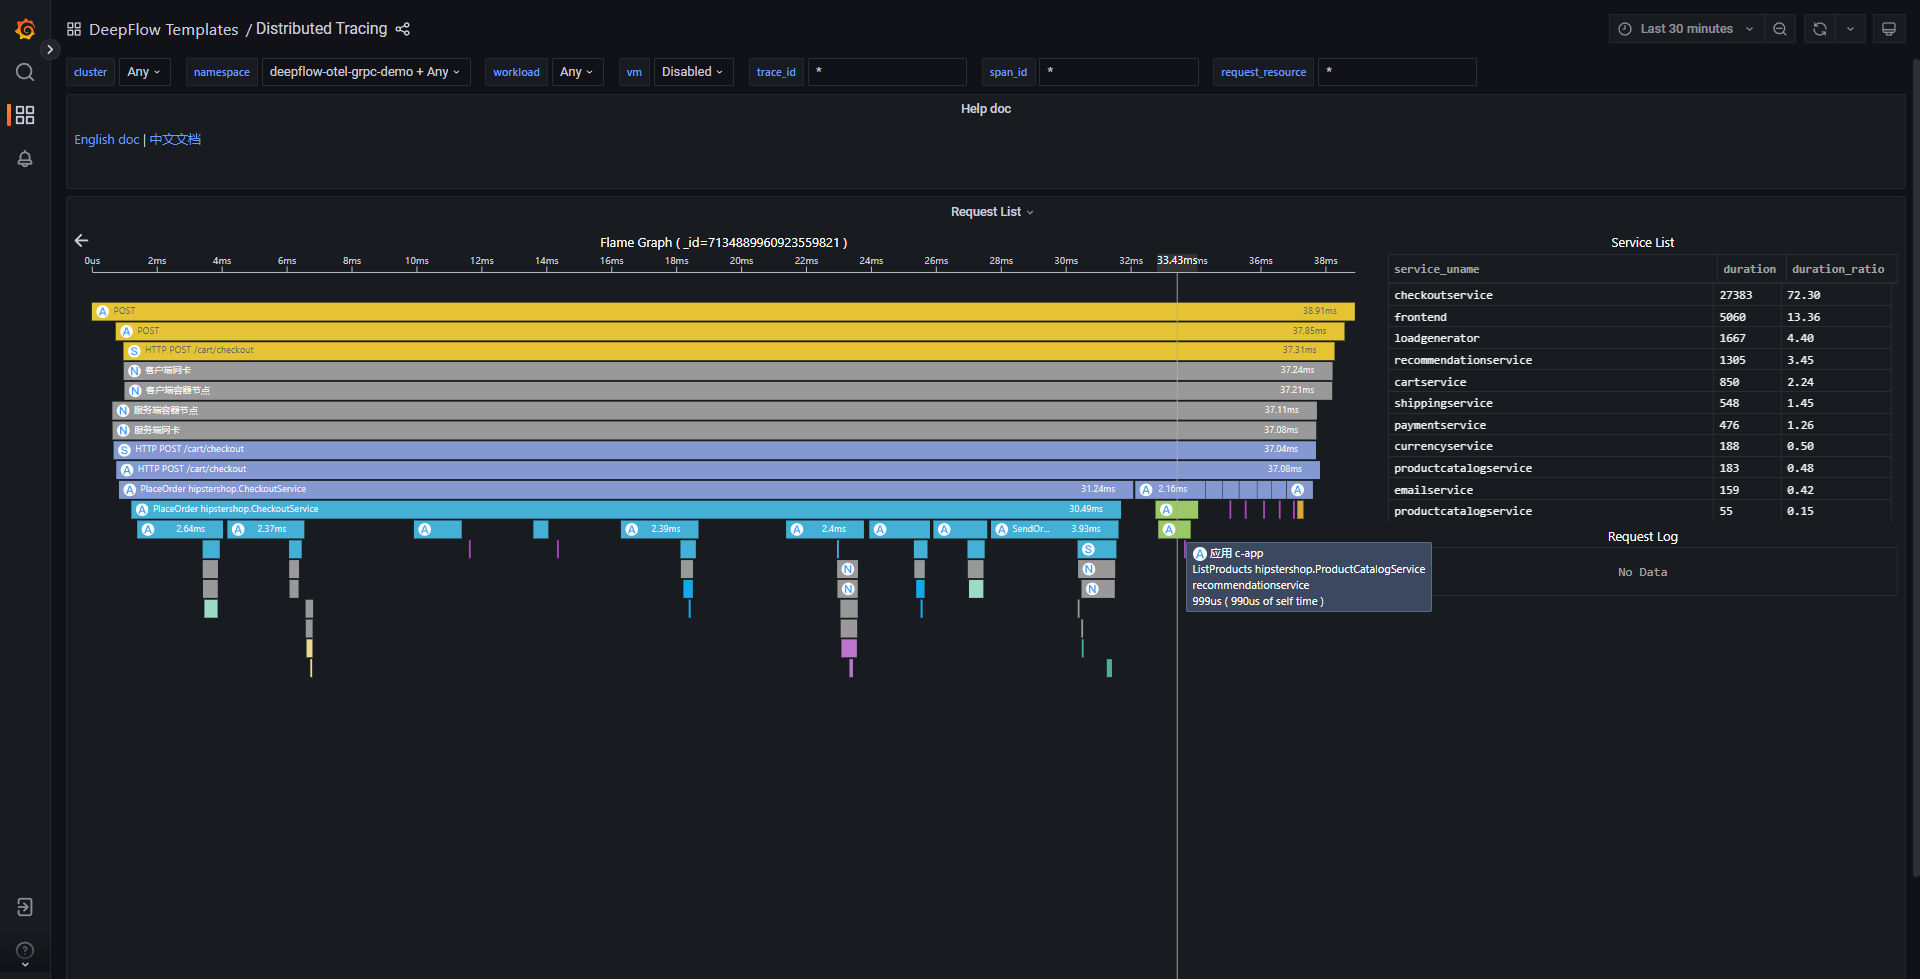Image resolution: width=1920 pixels, height=979 pixels.
Task: Open the refresh interval dropdown arrow
Action: point(1850,29)
